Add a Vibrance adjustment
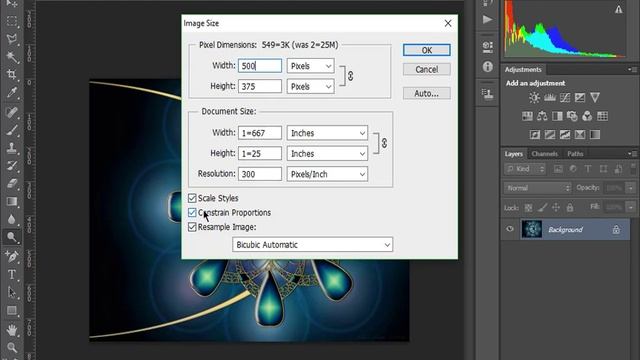The width and height of the screenshot is (640, 360). point(595,98)
